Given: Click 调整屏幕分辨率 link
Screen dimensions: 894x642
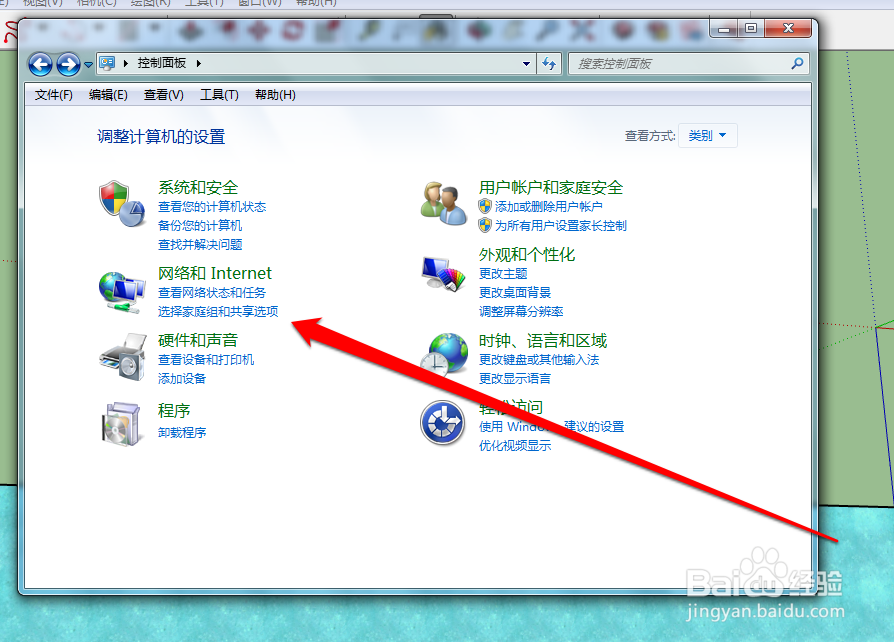Looking at the screenshot, I should pyautogui.click(x=521, y=311).
